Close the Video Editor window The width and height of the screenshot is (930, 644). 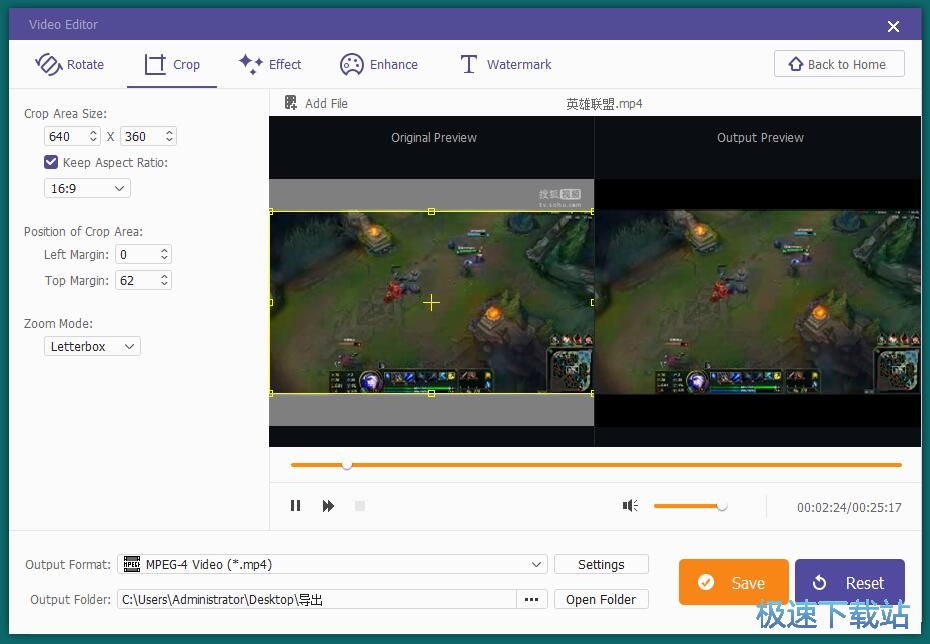893,26
